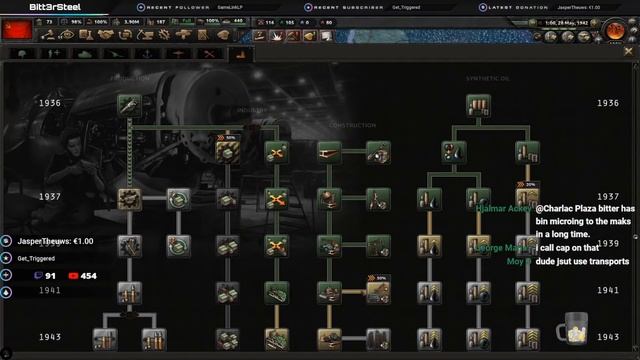Click the beer mug tip jar overlay
Screen dimensions: 640x360
(x=573, y=329)
